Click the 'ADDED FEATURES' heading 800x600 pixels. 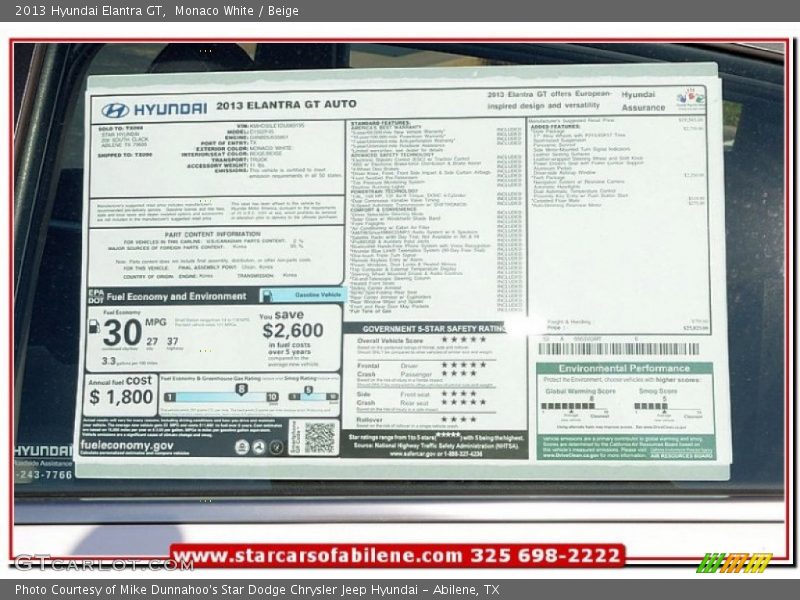(555, 127)
